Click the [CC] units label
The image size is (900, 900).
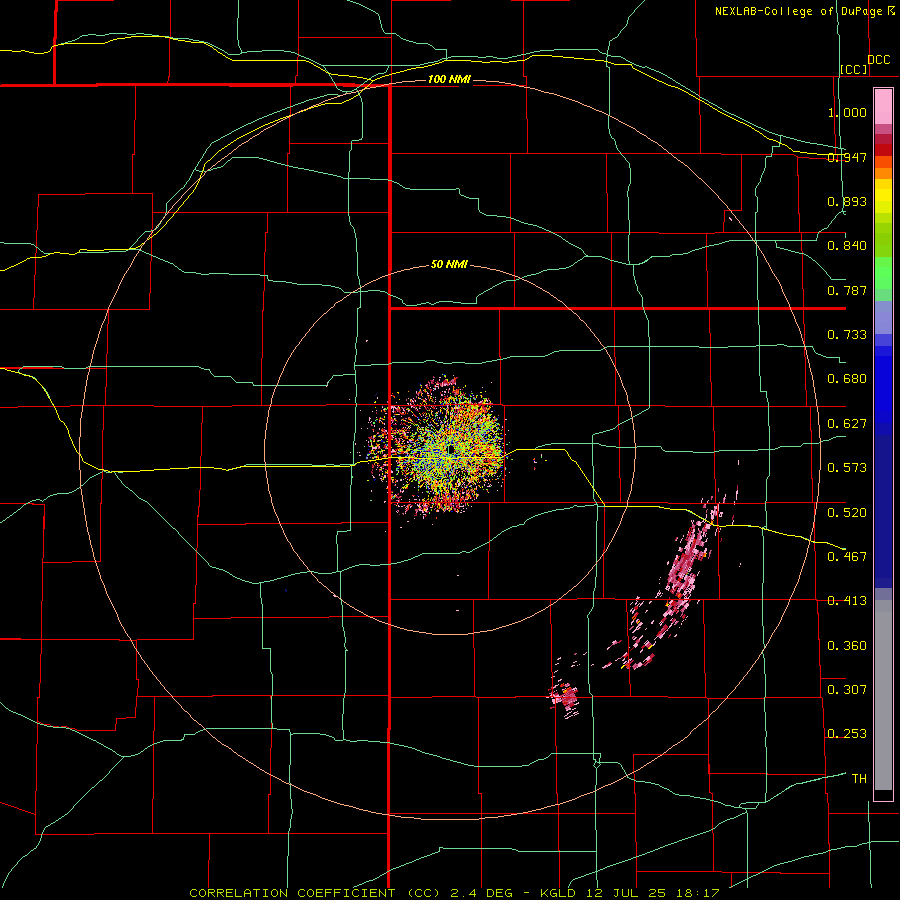coord(854,69)
